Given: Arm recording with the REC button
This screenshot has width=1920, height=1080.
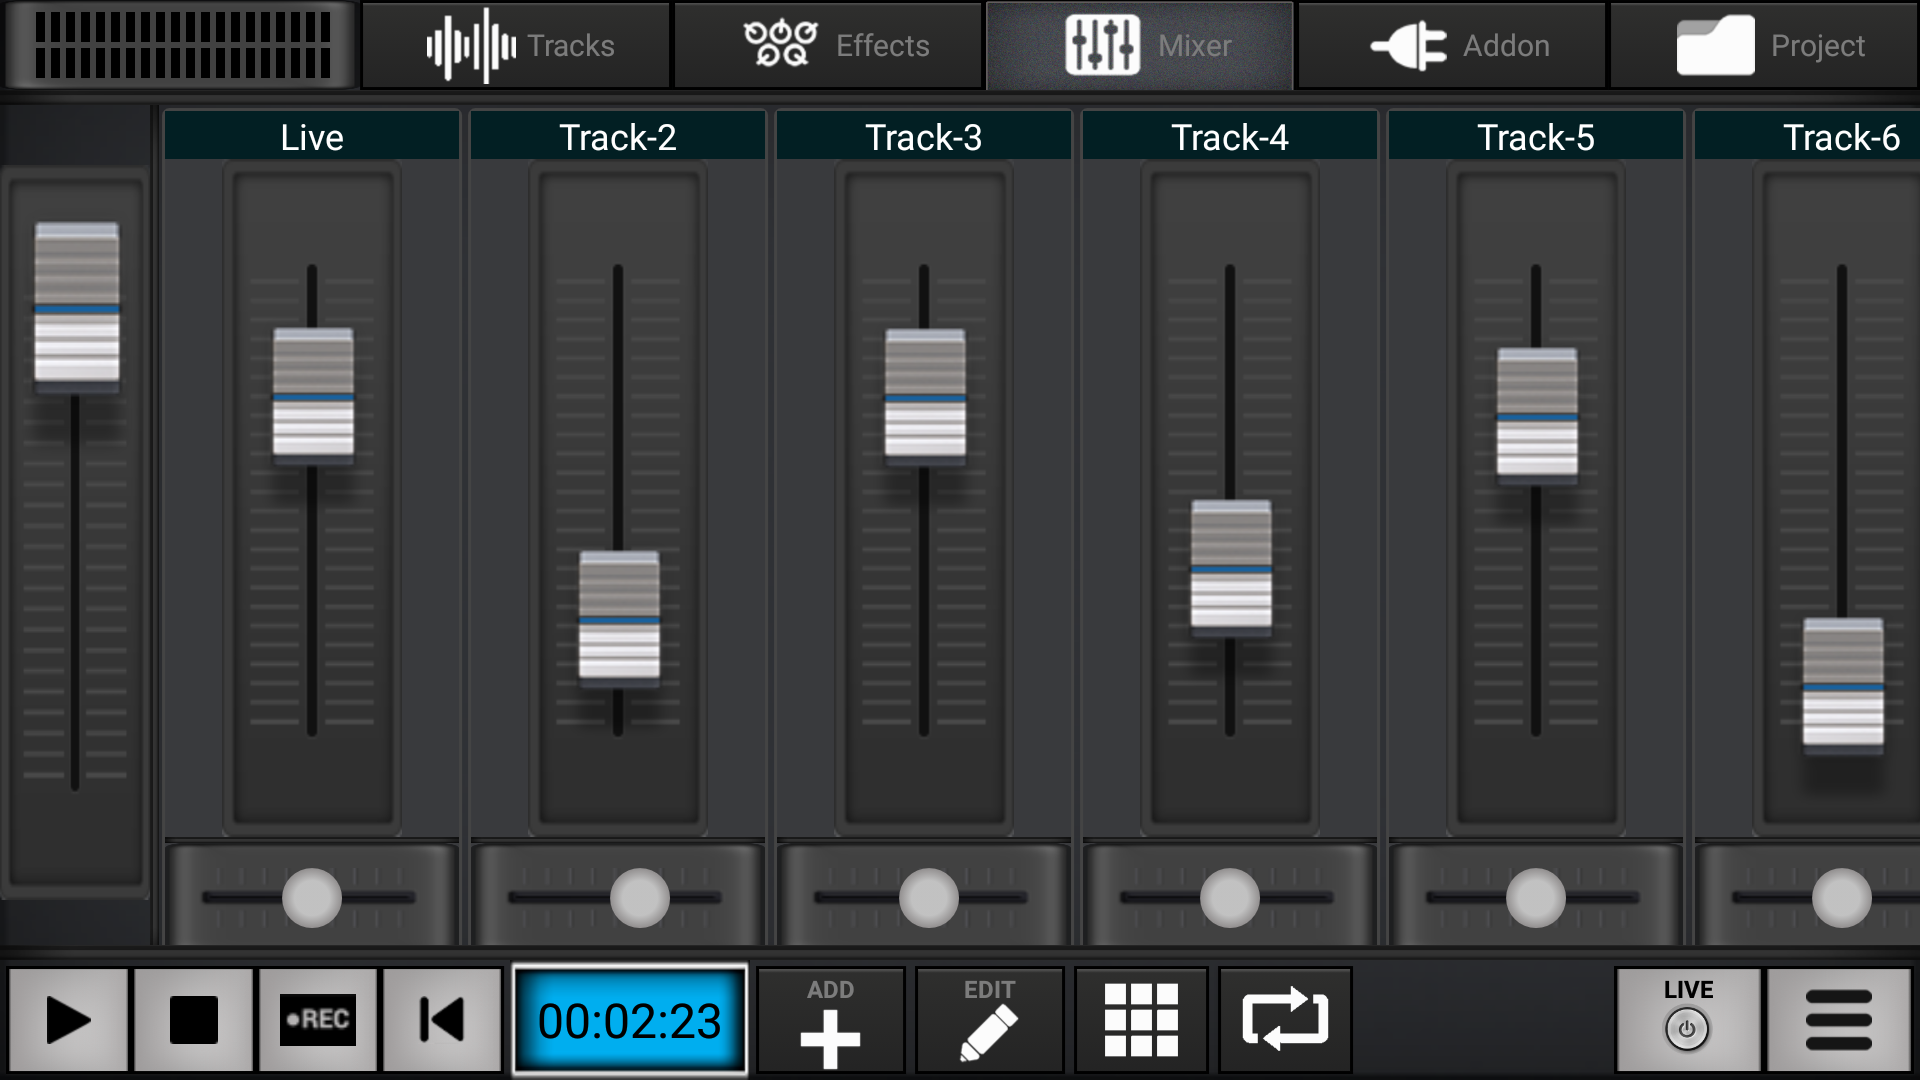Looking at the screenshot, I should [x=318, y=1020].
